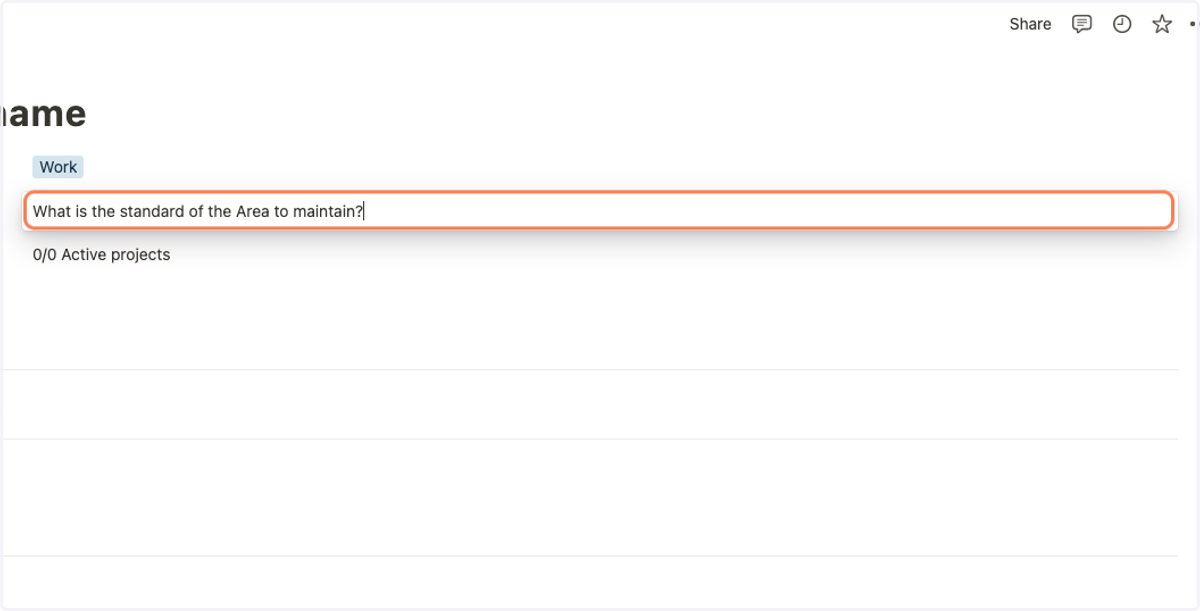The width and height of the screenshot is (1200, 611).
Task: Favorite this page with the star icon
Action: click(1161, 24)
